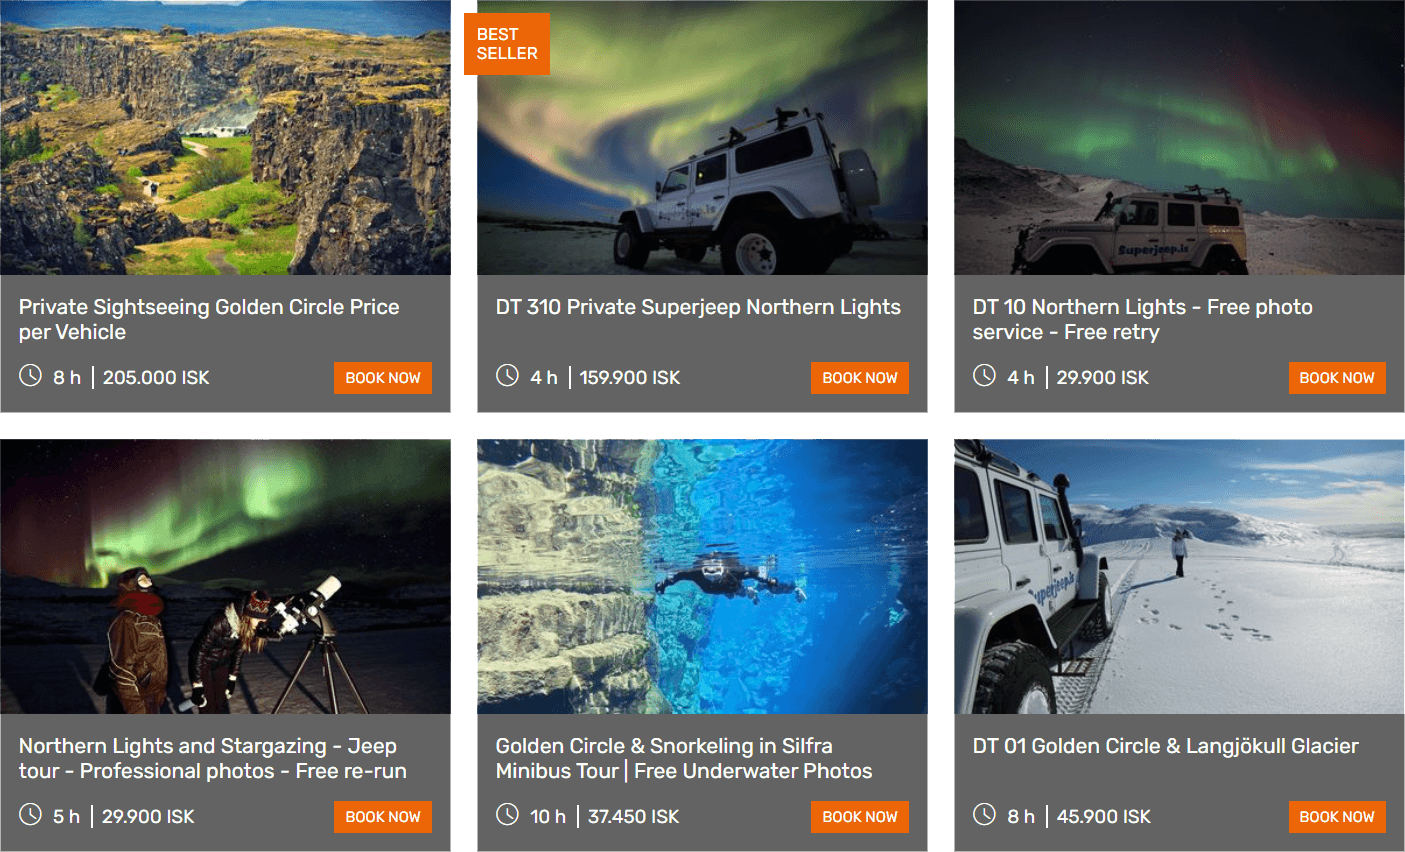Open Private Sightseeing Golden Circle title link

click(x=209, y=319)
